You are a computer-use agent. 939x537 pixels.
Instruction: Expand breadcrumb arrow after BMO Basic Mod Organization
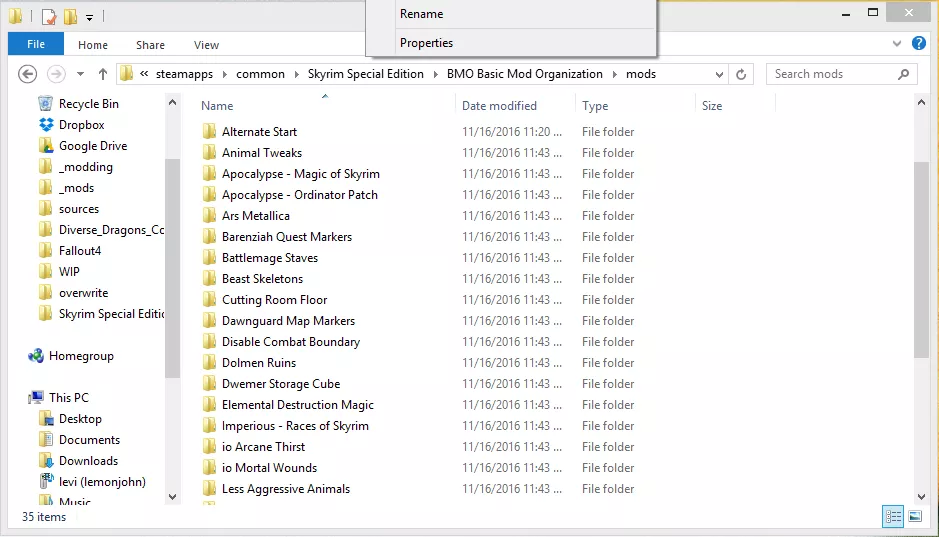[614, 74]
